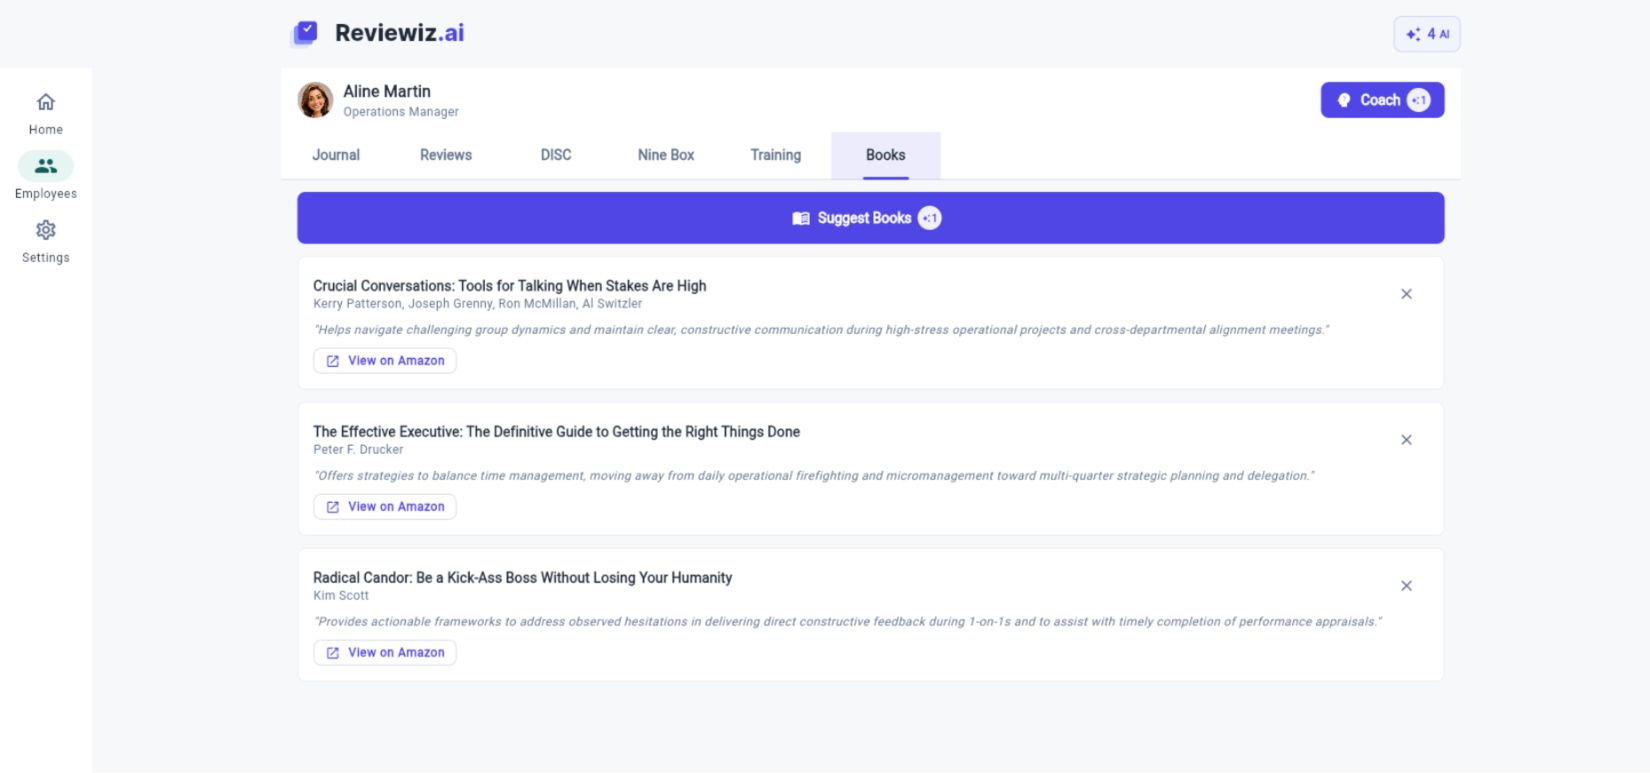Screen dimensions: 1650x773
Task: Open the Training tab
Action: pos(776,155)
